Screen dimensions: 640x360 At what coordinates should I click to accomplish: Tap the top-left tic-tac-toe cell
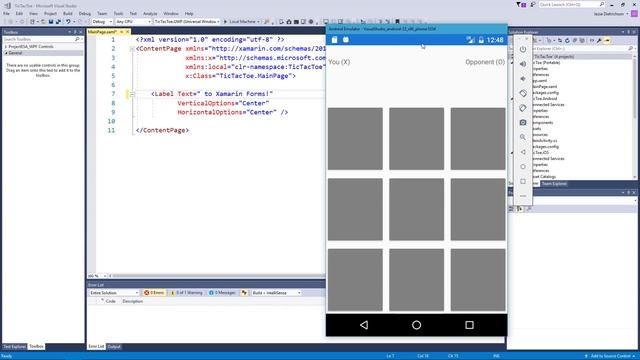(x=355, y=139)
